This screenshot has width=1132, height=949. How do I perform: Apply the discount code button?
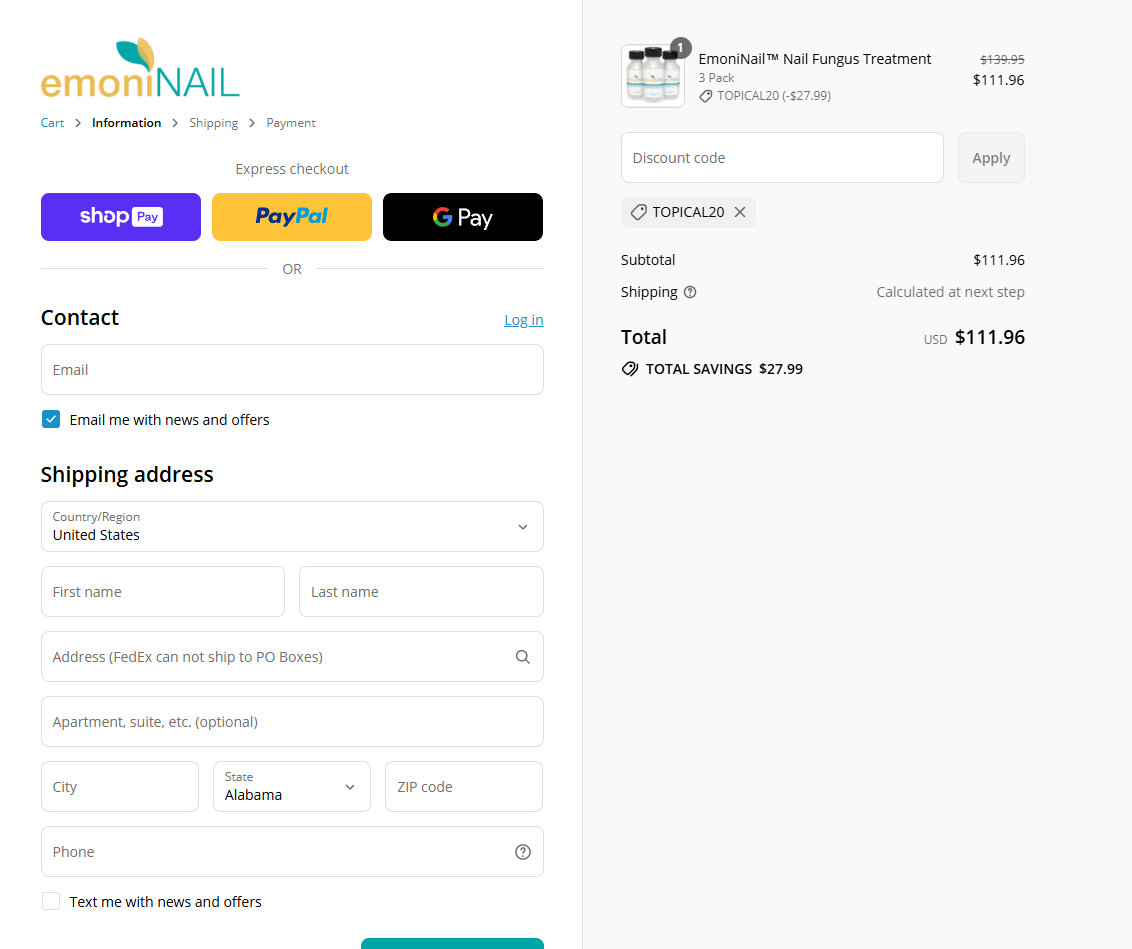pyautogui.click(x=991, y=157)
